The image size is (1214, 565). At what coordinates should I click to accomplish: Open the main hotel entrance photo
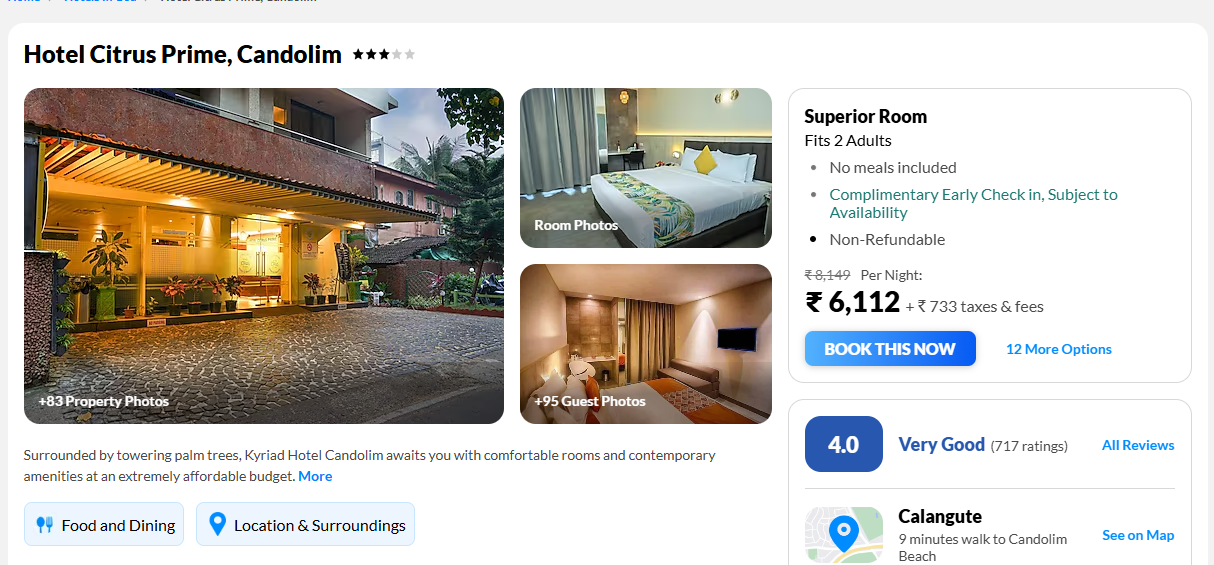pos(264,256)
